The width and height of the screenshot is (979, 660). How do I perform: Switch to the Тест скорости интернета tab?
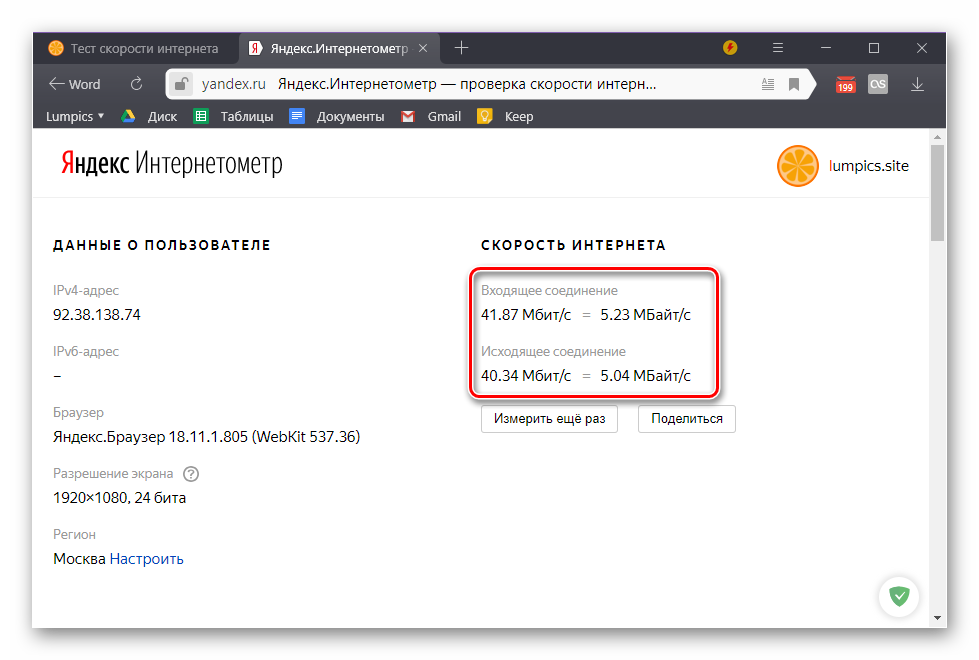tap(133, 48)
